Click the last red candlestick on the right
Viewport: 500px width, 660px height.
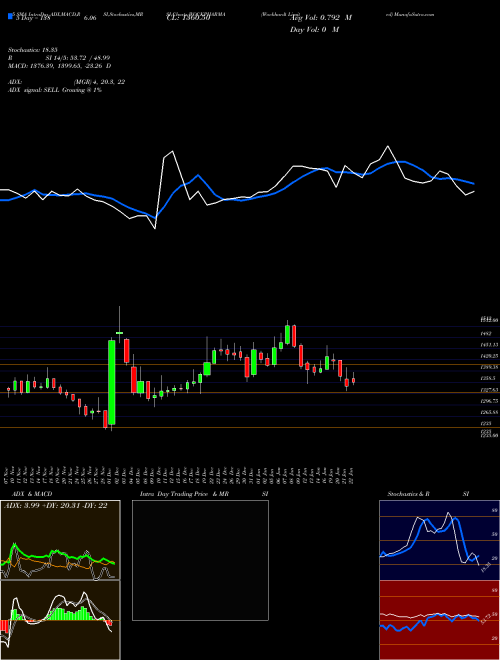(354, 381)
